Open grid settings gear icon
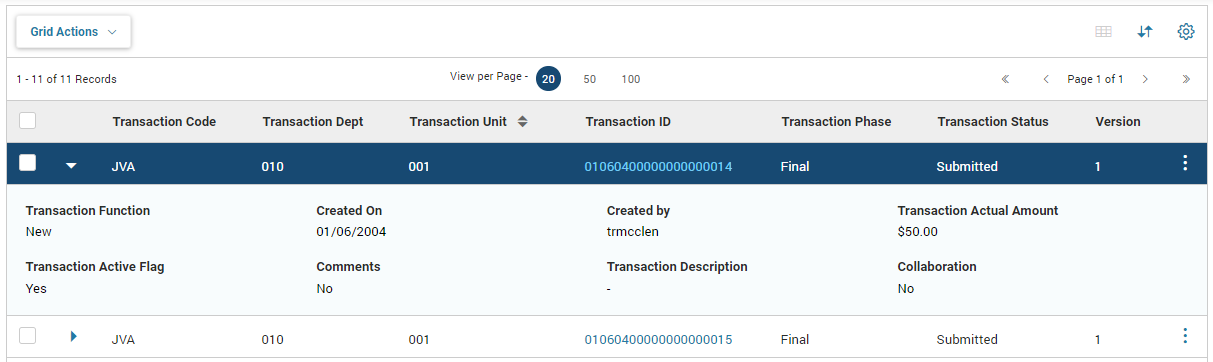 [1186, 32]
